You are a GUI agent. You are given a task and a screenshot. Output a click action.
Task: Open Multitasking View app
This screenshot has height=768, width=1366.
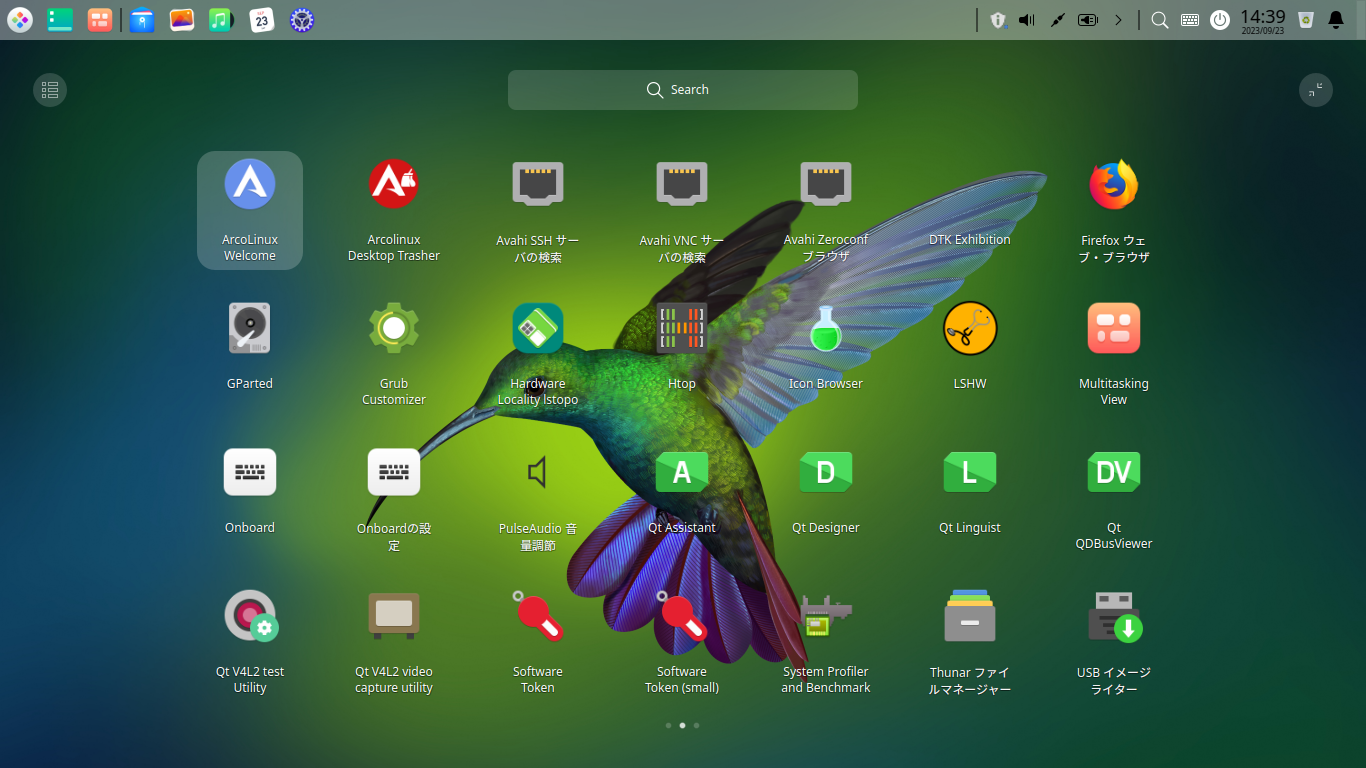[1114, 354]
